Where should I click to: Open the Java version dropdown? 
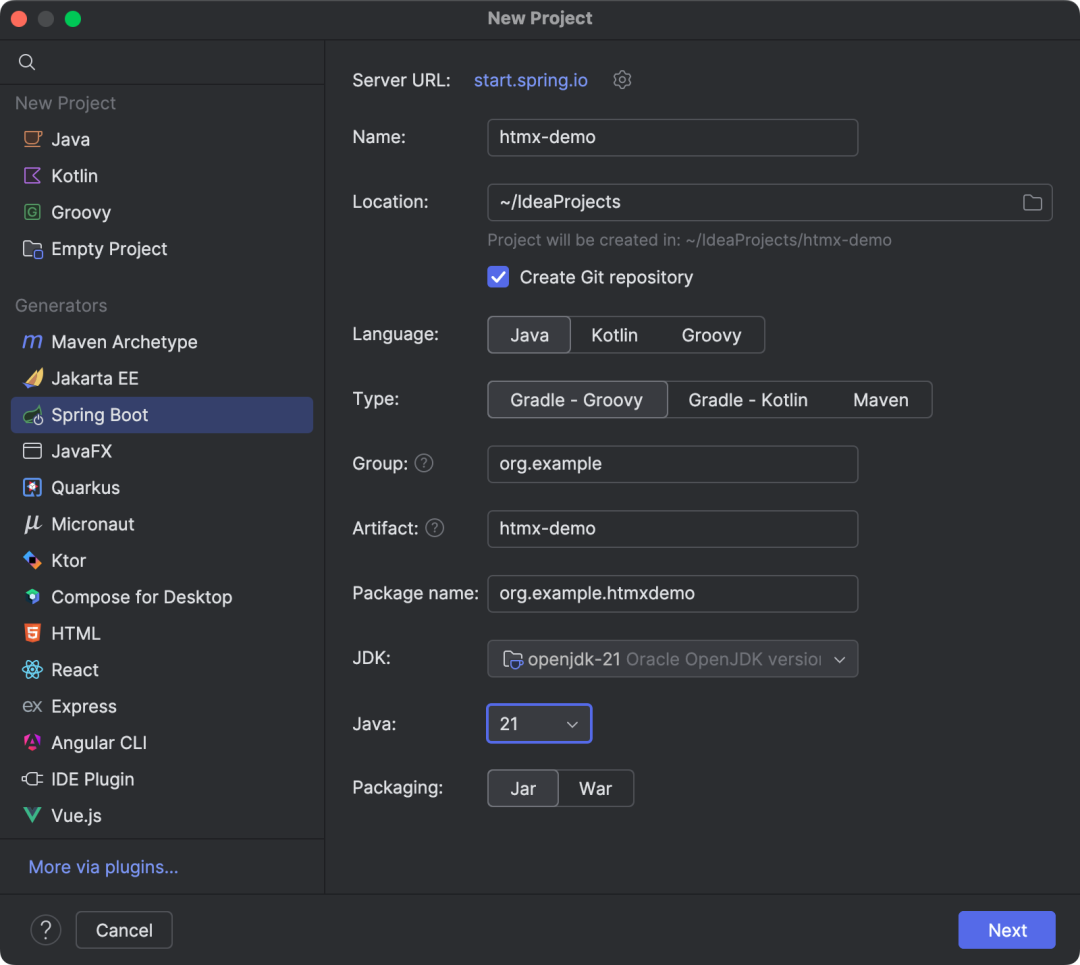click(x=539, y=724)
